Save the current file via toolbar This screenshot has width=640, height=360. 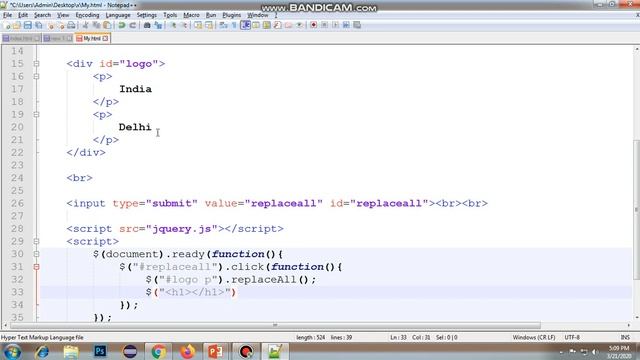[27, 25]
